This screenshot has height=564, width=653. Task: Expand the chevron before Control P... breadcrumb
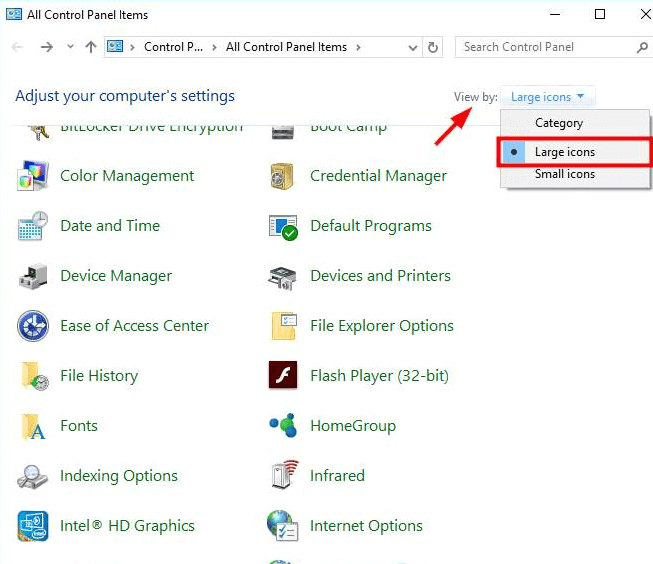pyautogui.click(x=132, y=47)
